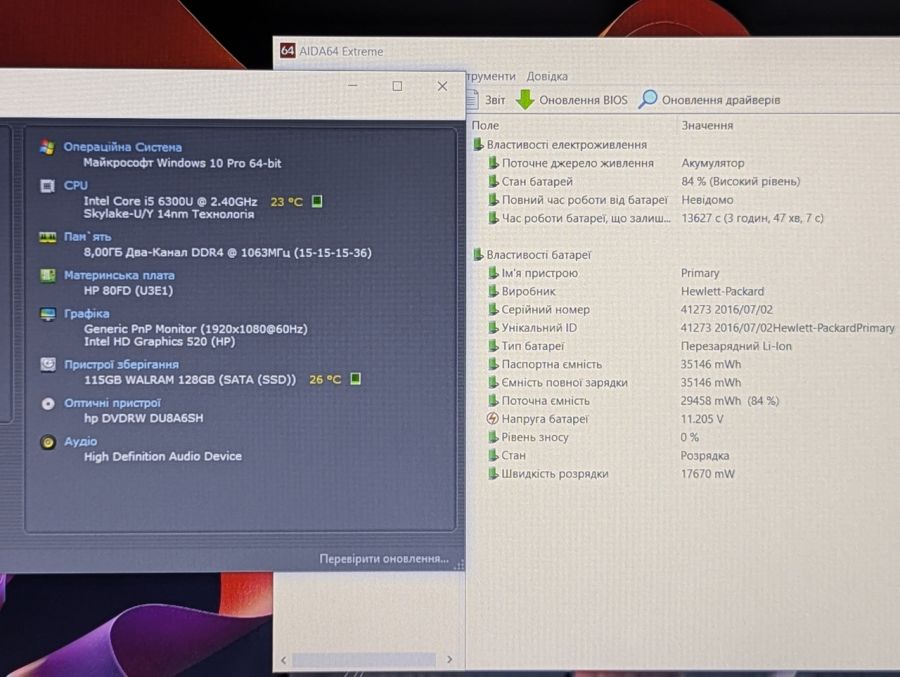Click the horizontal scrollbar thumb in AIDA64
This screenshot has height=677, width=900.
(x=364, y=660)
